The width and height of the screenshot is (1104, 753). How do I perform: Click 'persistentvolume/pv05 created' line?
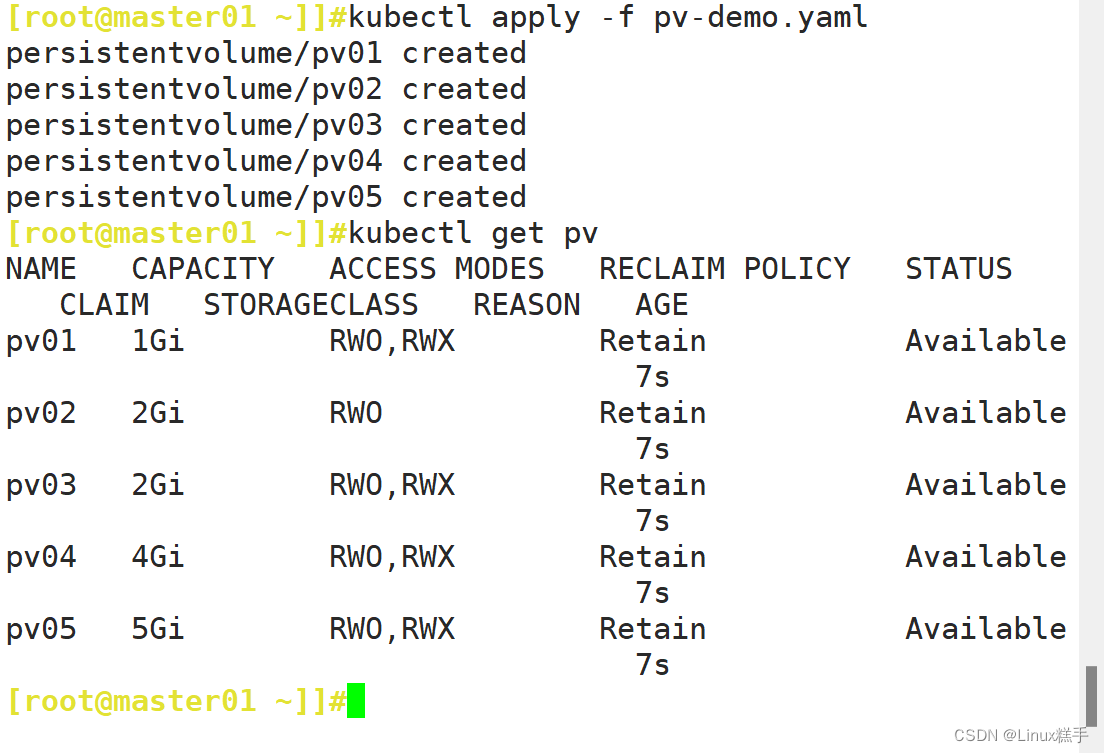click(x=266, y=197)
